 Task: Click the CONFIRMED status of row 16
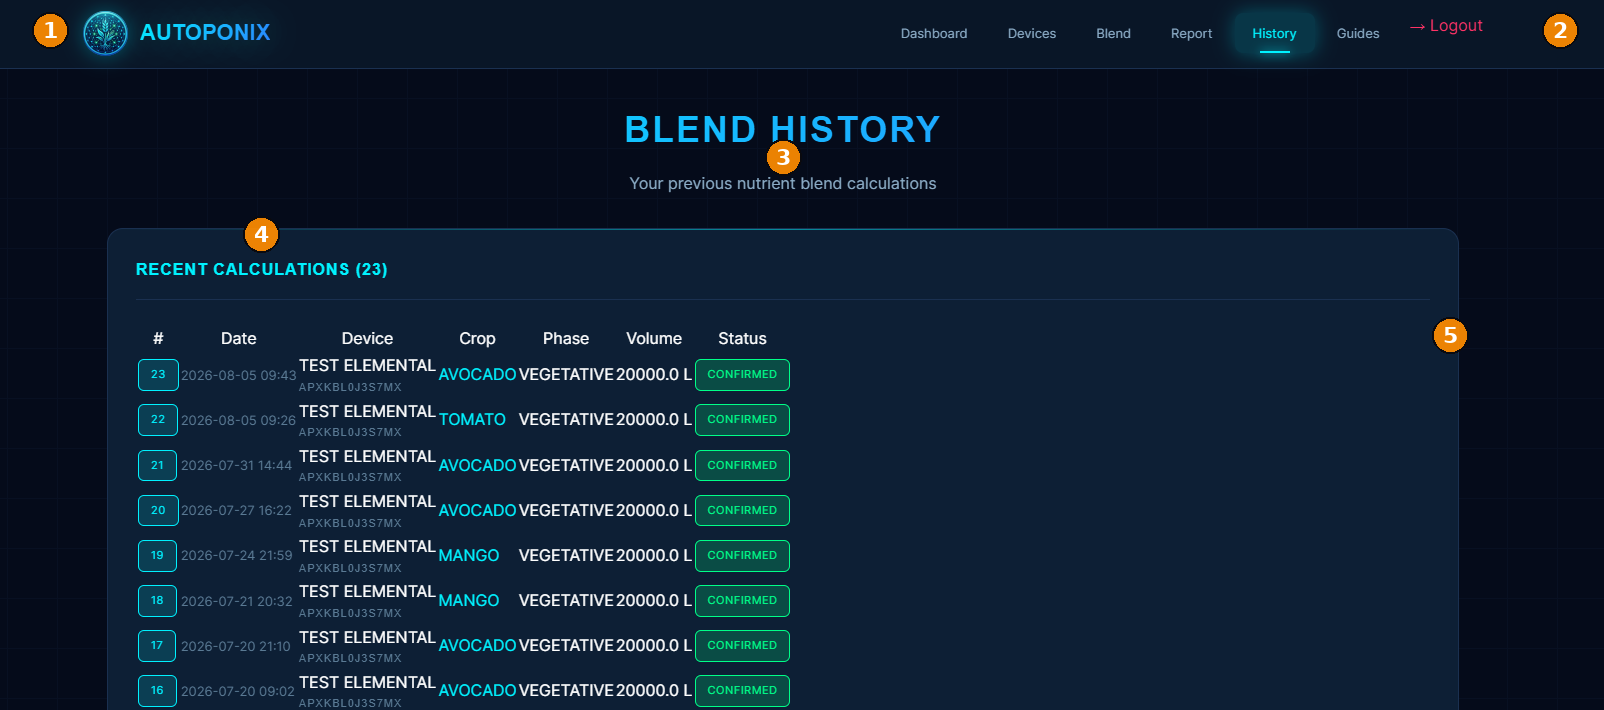coord(742,690)
